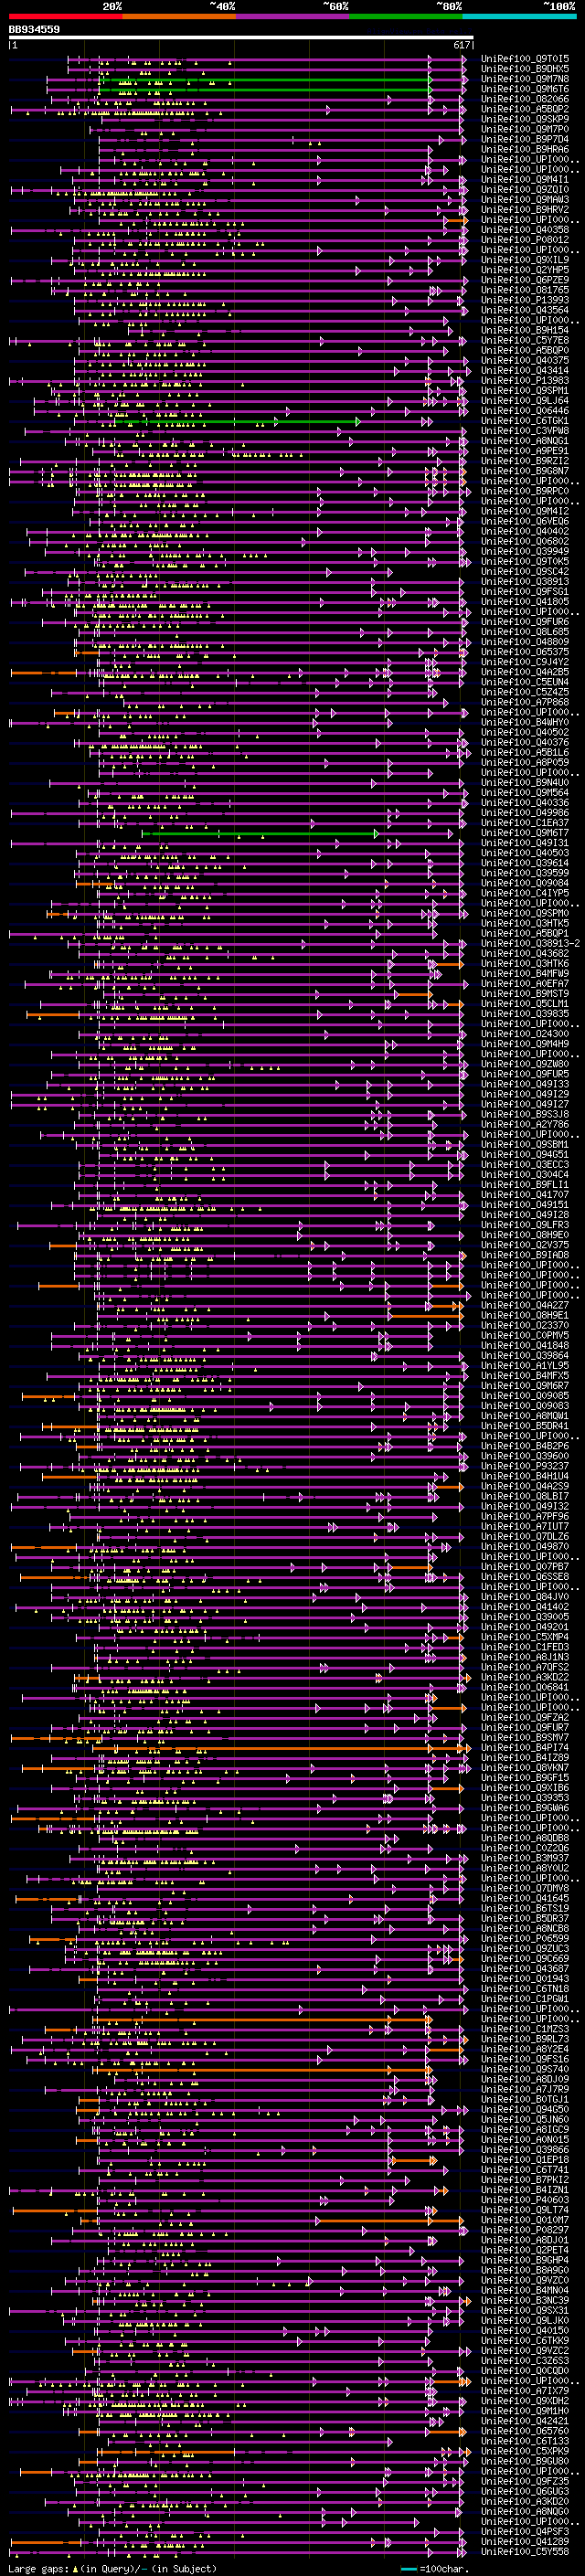Select hit label UniRef100_B9G8N7
585x2576 pixels.
[524, 471]
